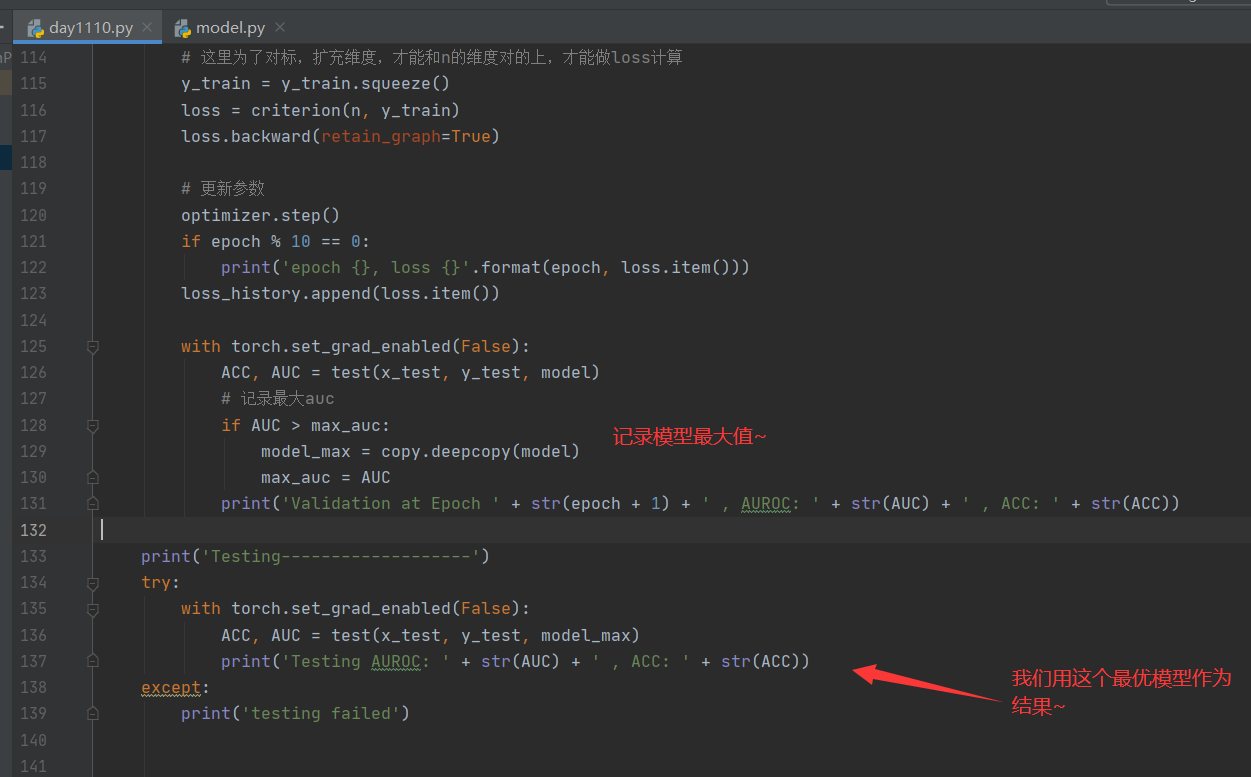Click line number 132 in the gutter
Image resolution: width=1251 pixels, height=777 pixels.
point(33,529)
